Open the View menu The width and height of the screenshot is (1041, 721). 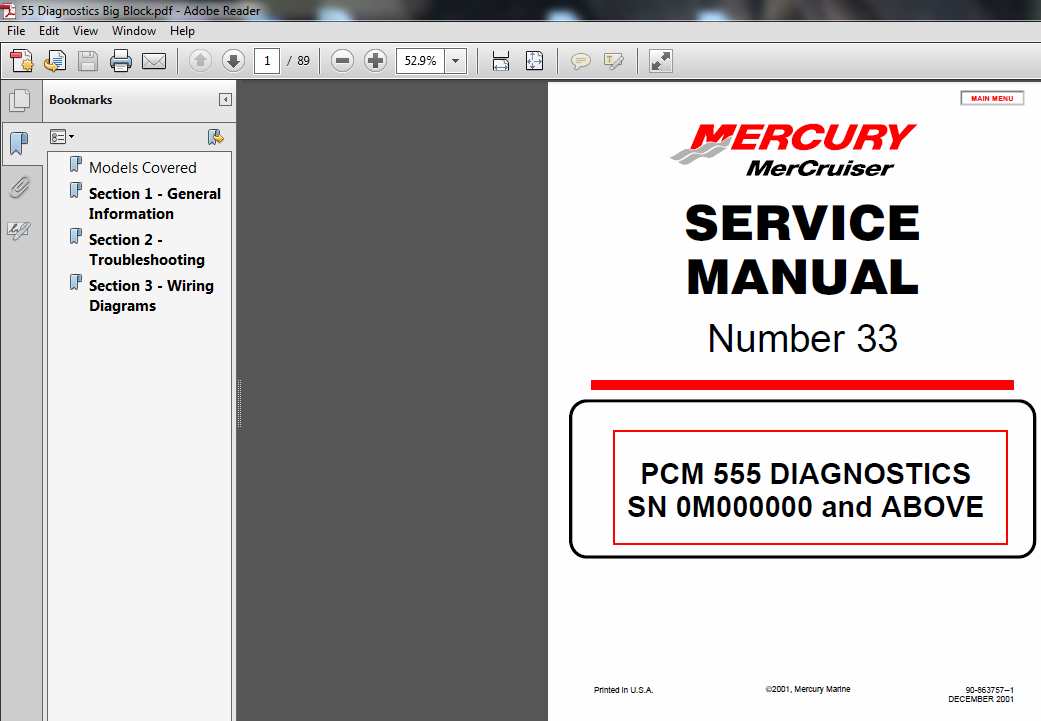85,31
